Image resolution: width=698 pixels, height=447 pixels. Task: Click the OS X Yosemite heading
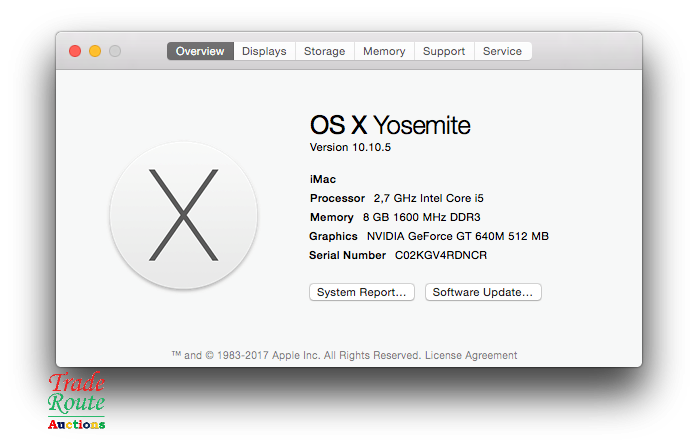(x=390, y=125)
